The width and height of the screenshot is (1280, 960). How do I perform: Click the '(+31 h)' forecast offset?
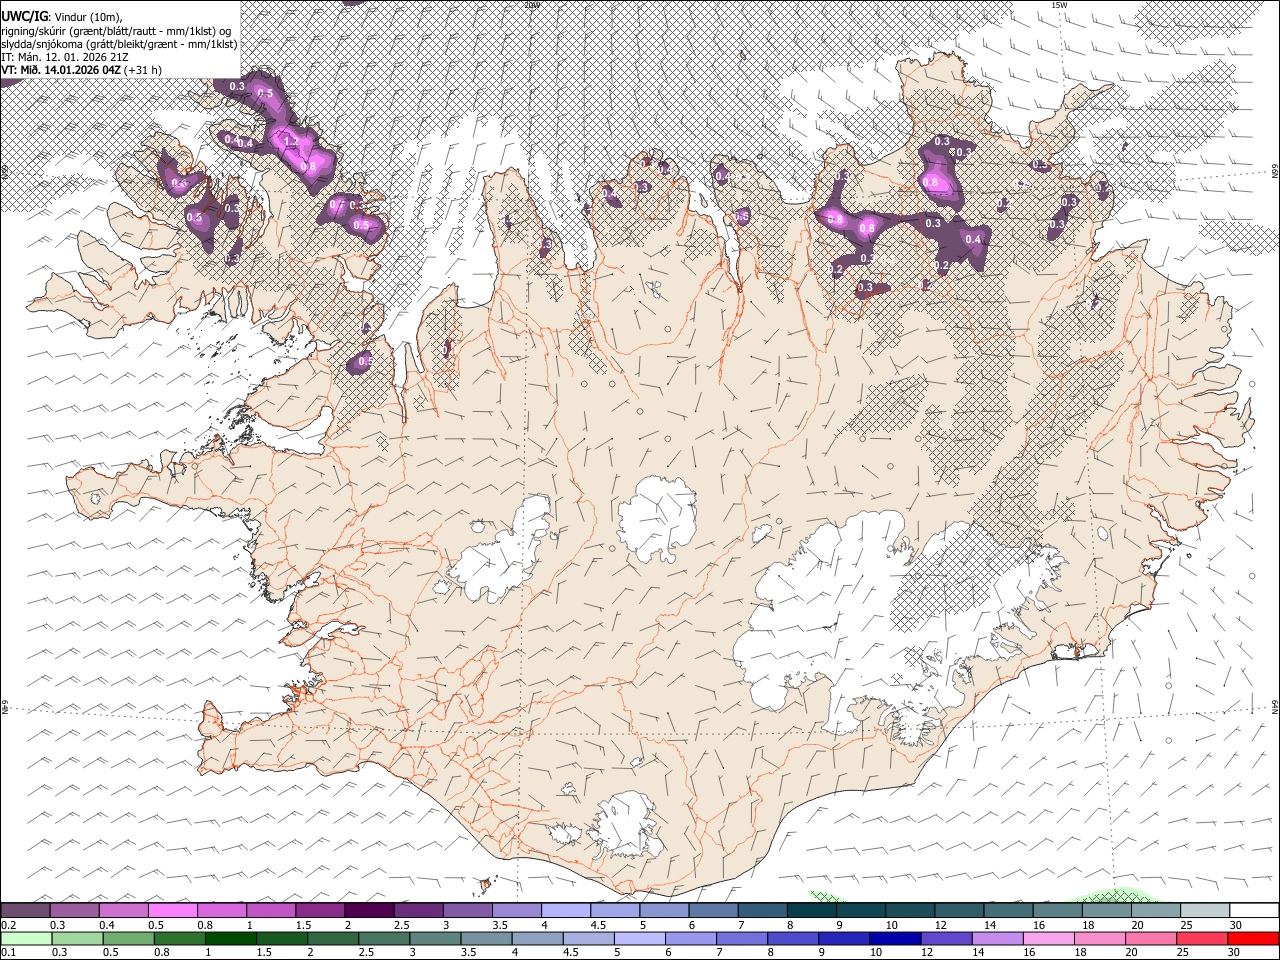143,70
